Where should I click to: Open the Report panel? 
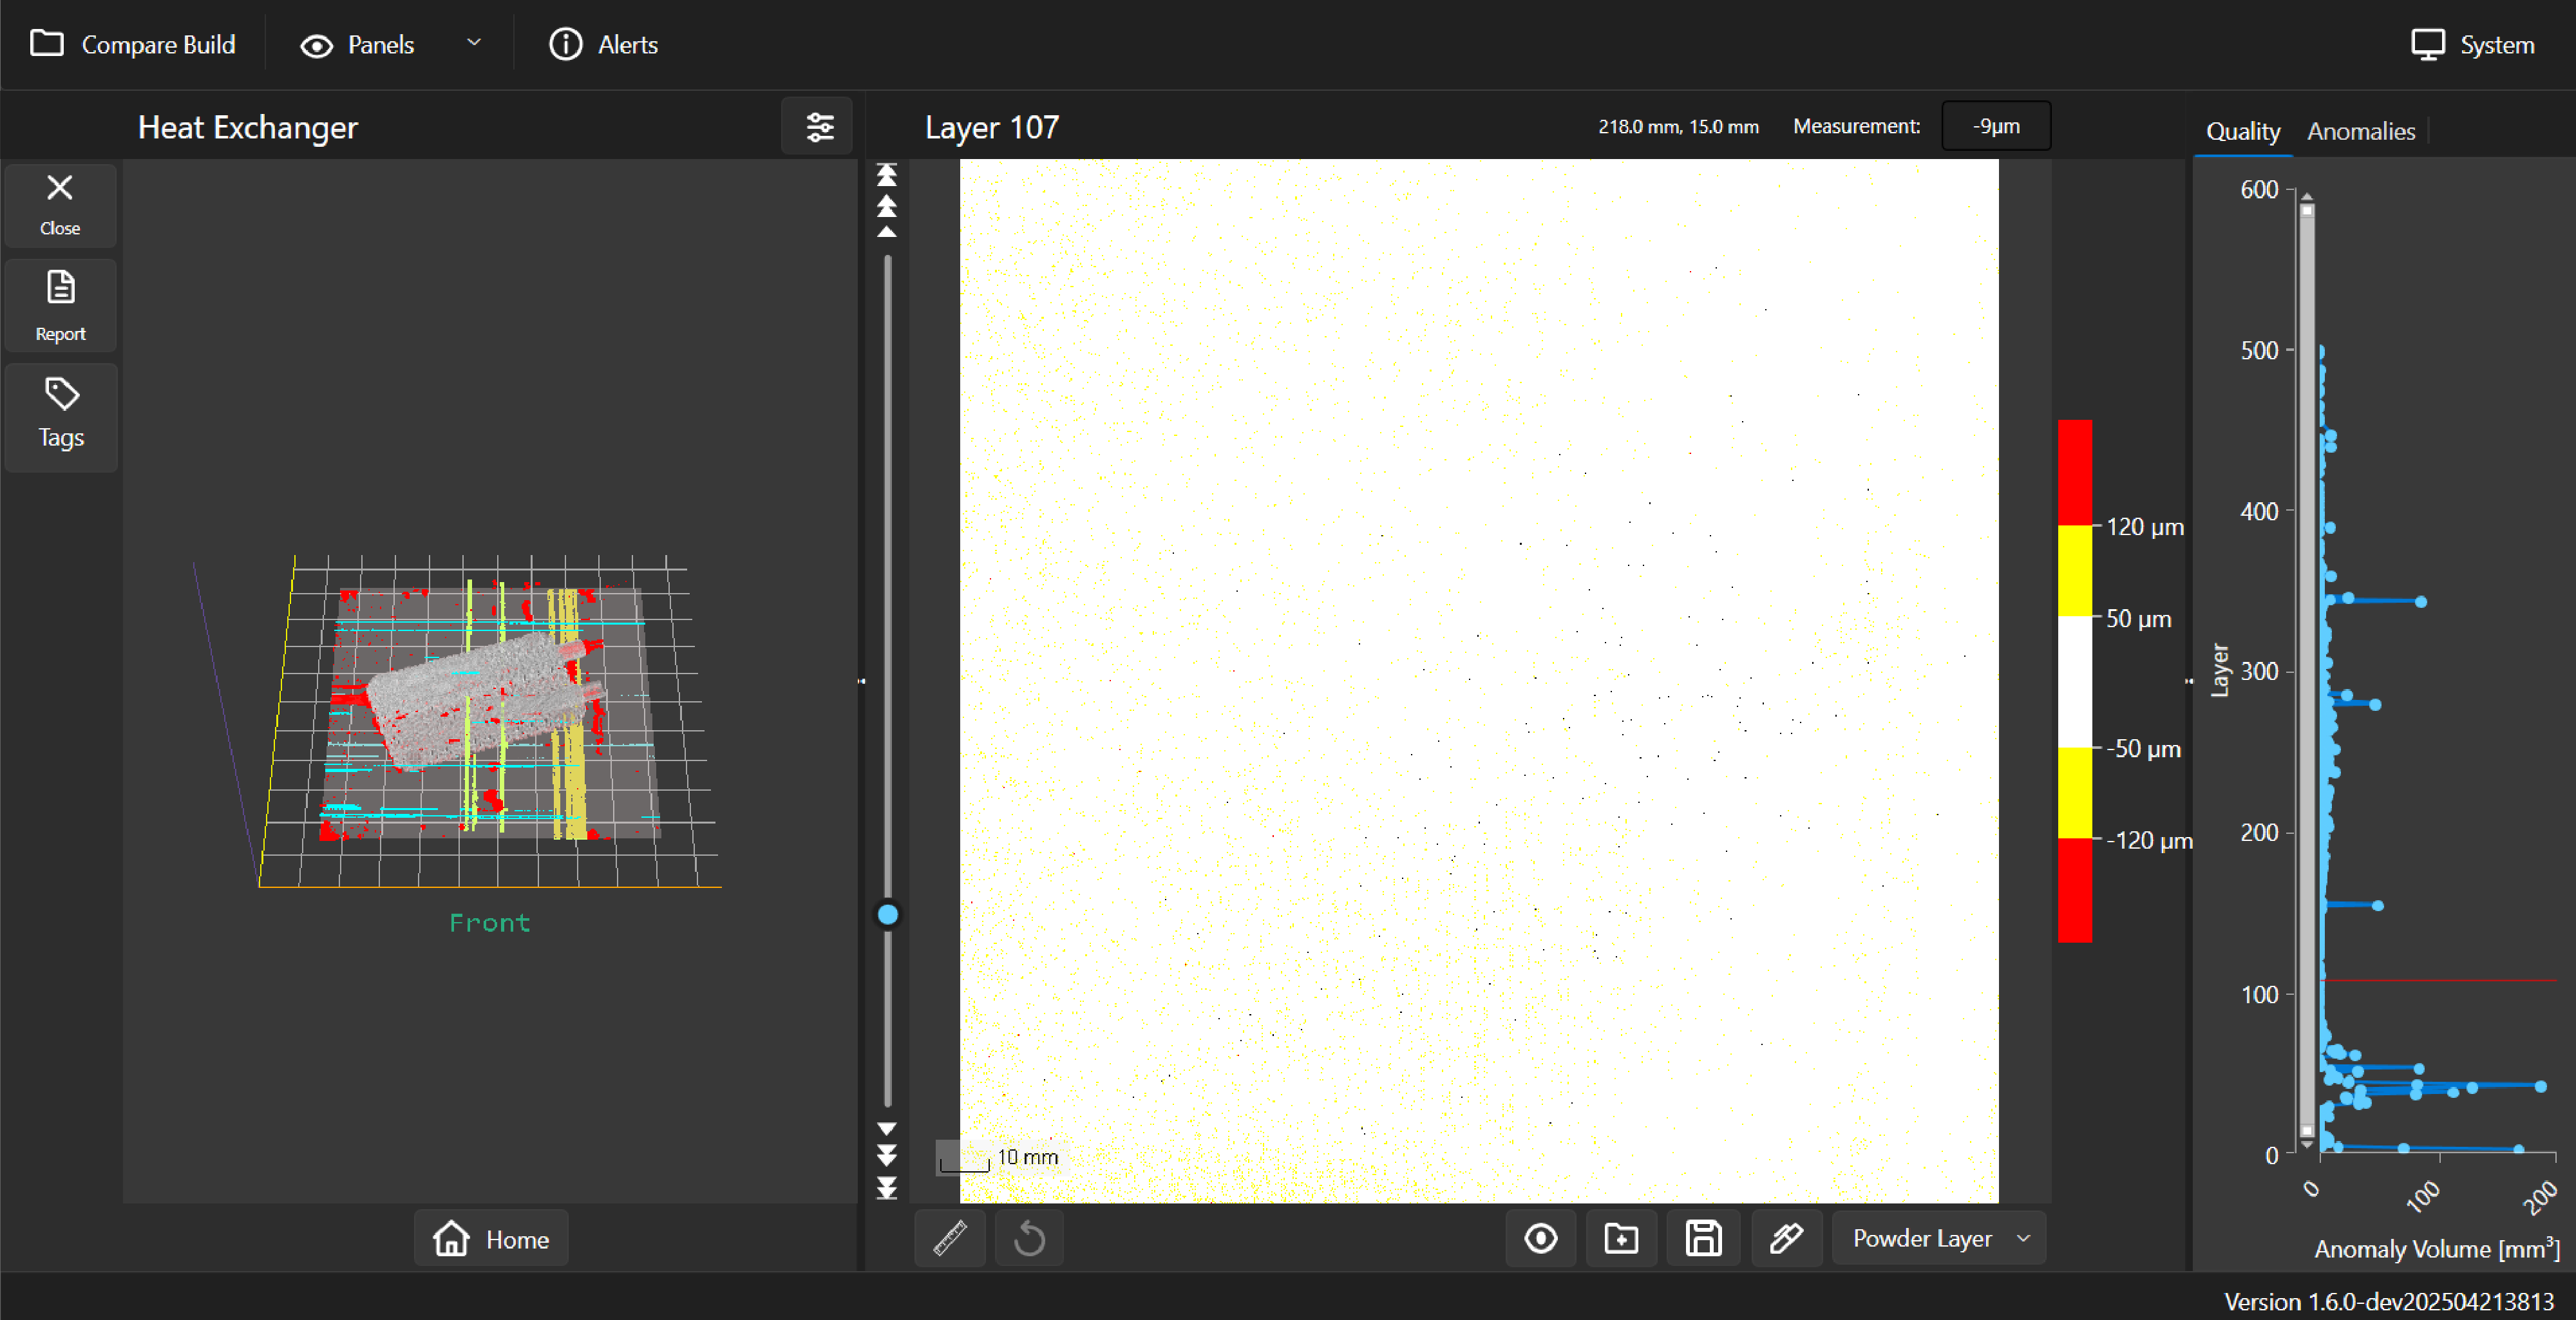pyautogui.click(x=60, y=305)
